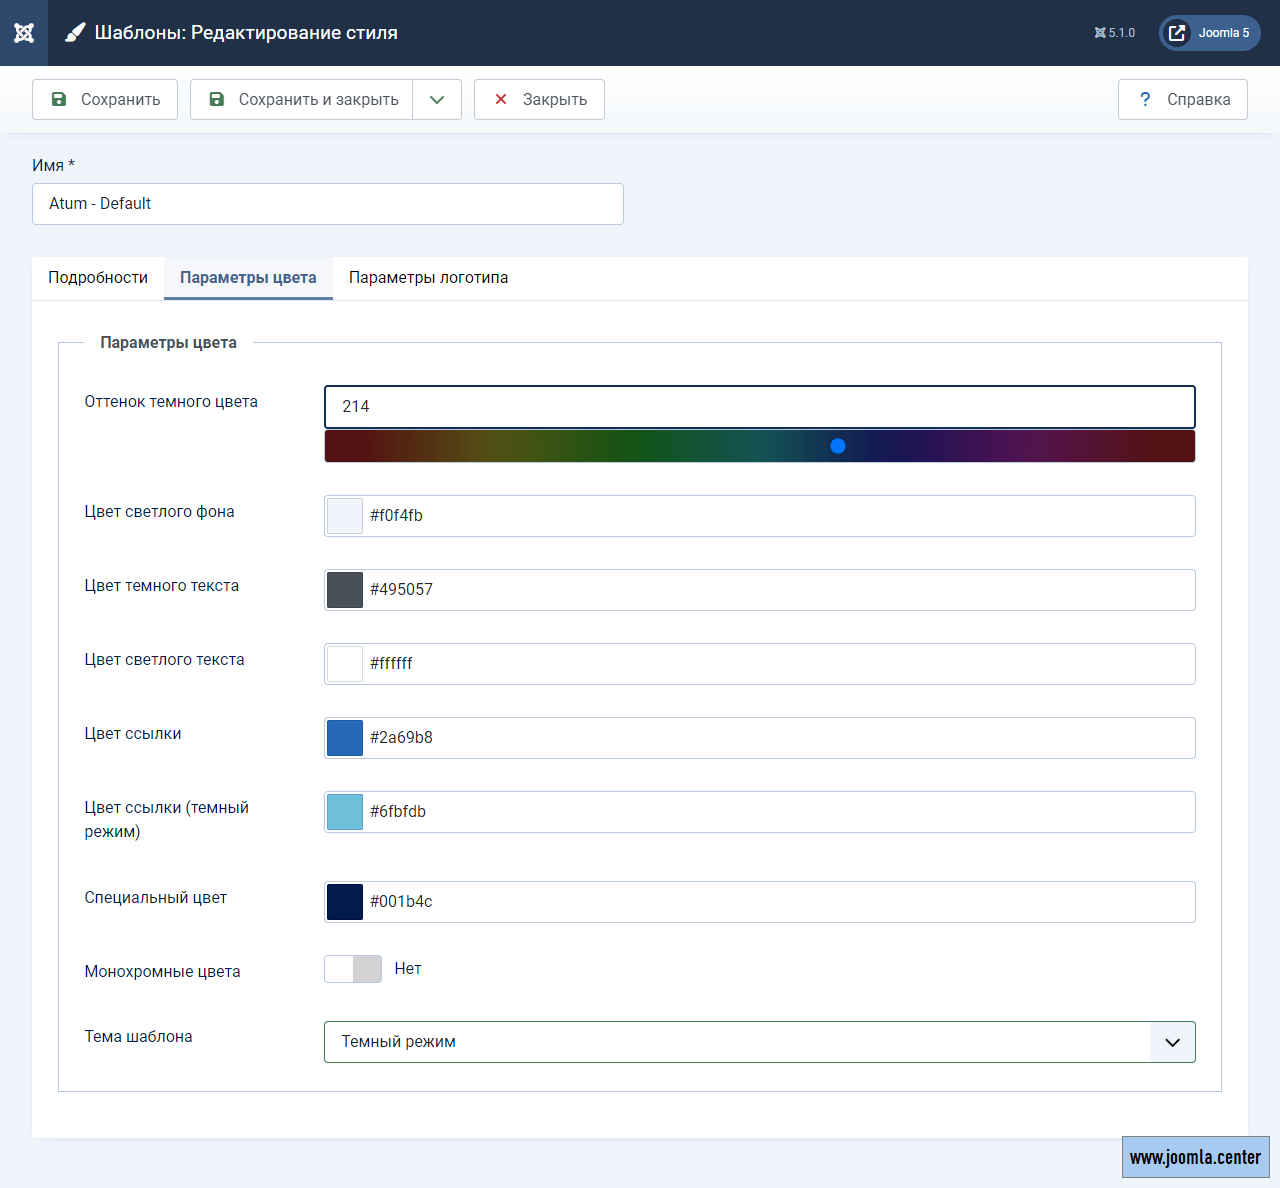Open the light background color swatch #f0f4fb
Image resolution: width=1280 pixels, height=1188 pixels.
pyautogui.click(x=345, y=516)
